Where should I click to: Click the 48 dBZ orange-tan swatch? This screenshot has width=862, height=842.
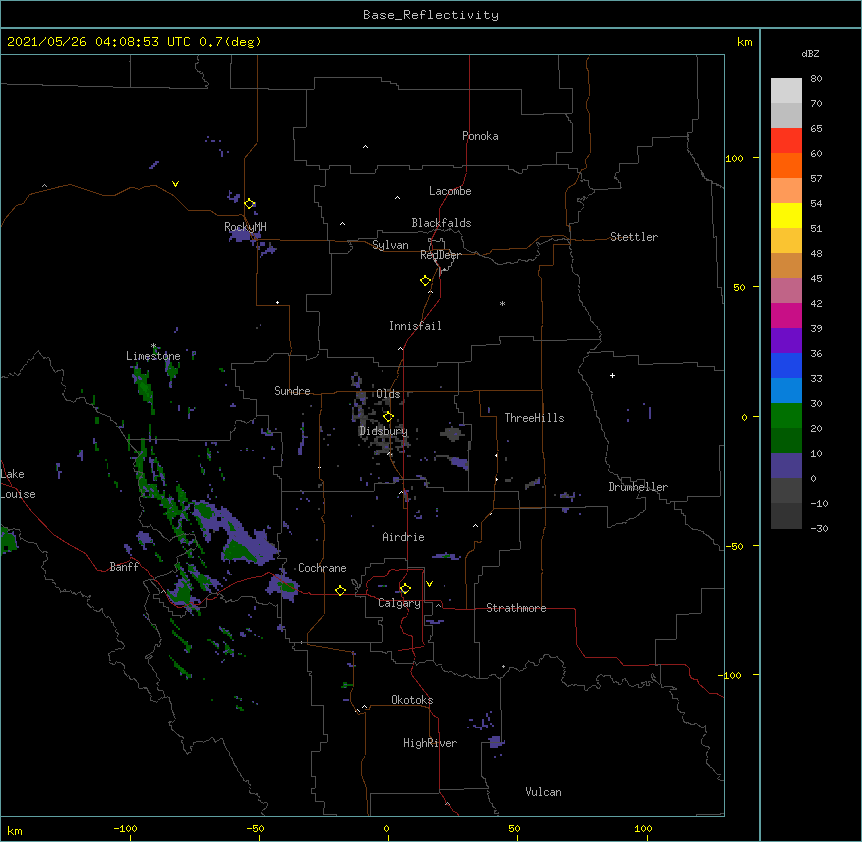click(x=786, y=265)
